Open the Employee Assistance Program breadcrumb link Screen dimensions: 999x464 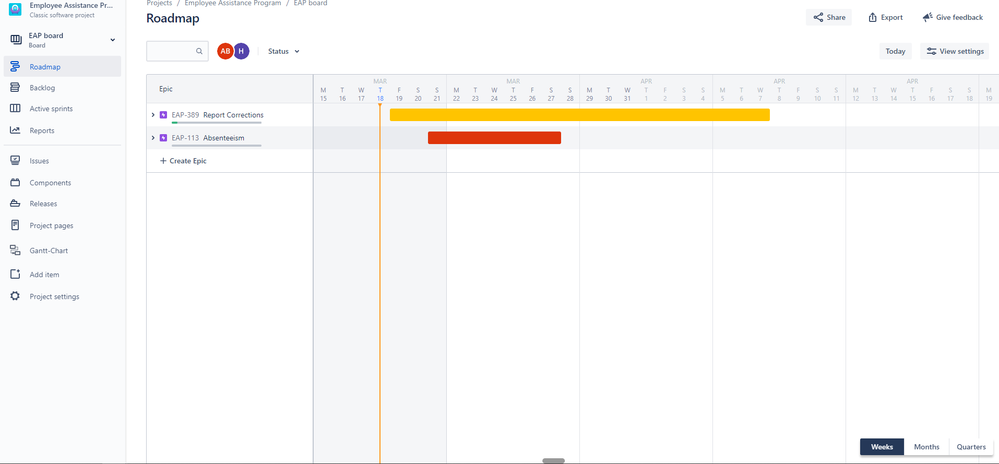[x=233, y=3]
